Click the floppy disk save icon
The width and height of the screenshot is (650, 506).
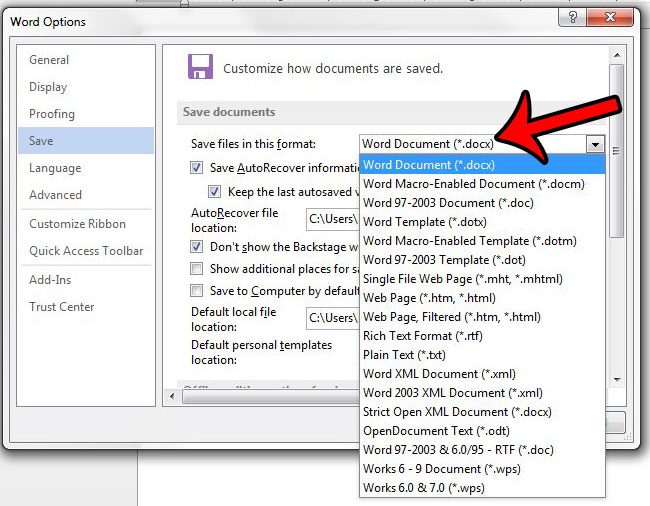coord(201,67)
